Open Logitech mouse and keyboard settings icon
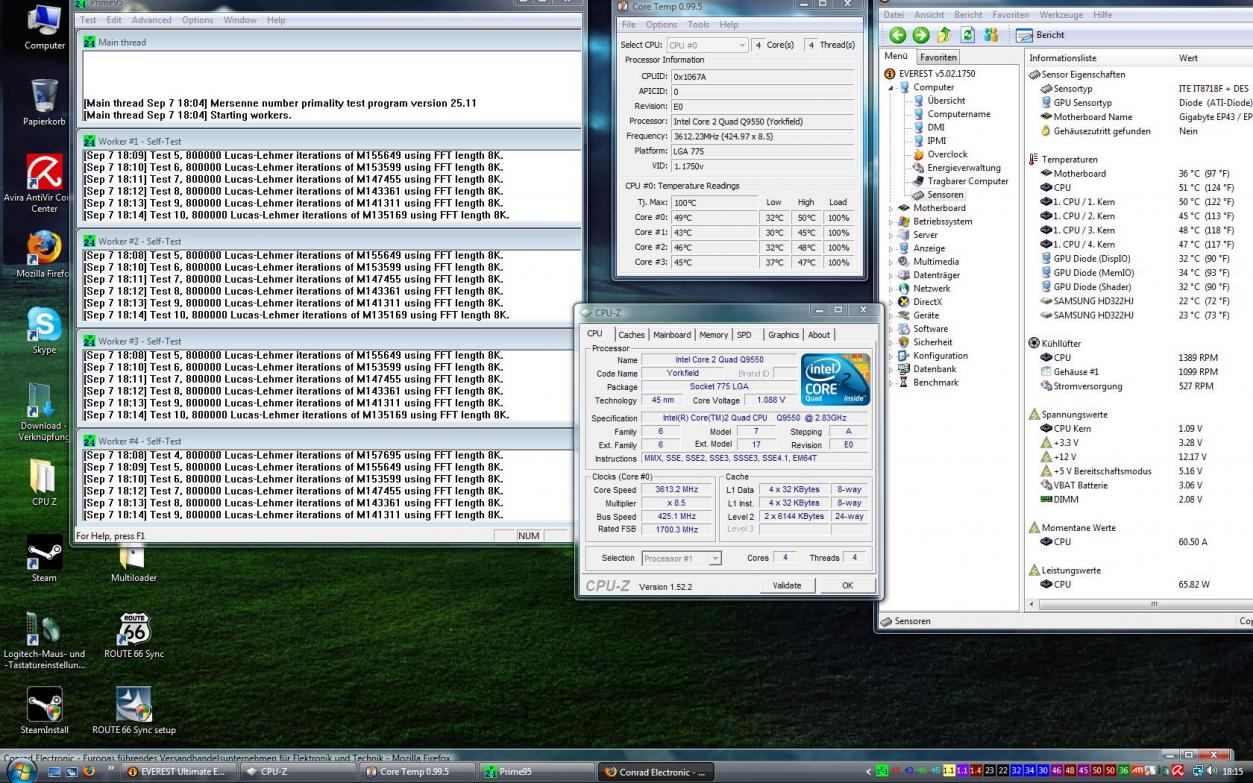 [x=44, y=641]
